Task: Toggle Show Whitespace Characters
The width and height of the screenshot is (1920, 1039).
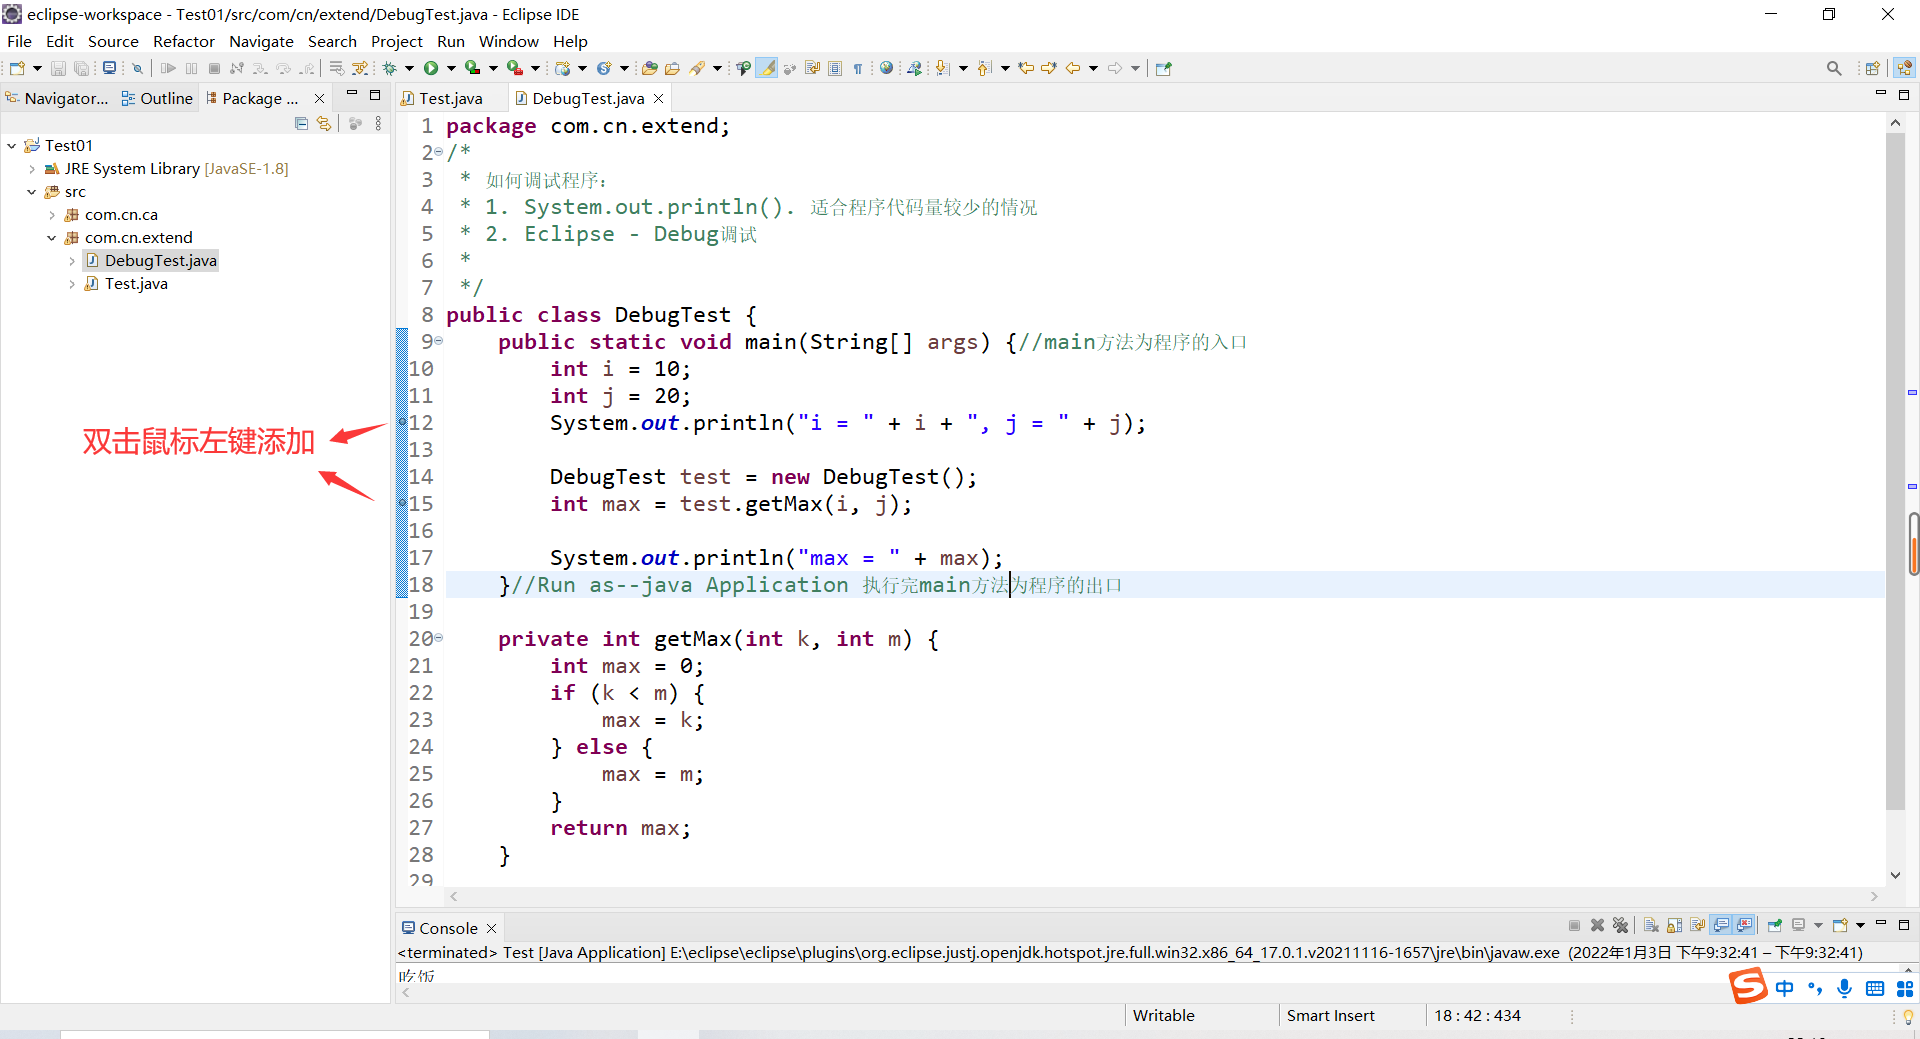Action: [x=858, y=68]
